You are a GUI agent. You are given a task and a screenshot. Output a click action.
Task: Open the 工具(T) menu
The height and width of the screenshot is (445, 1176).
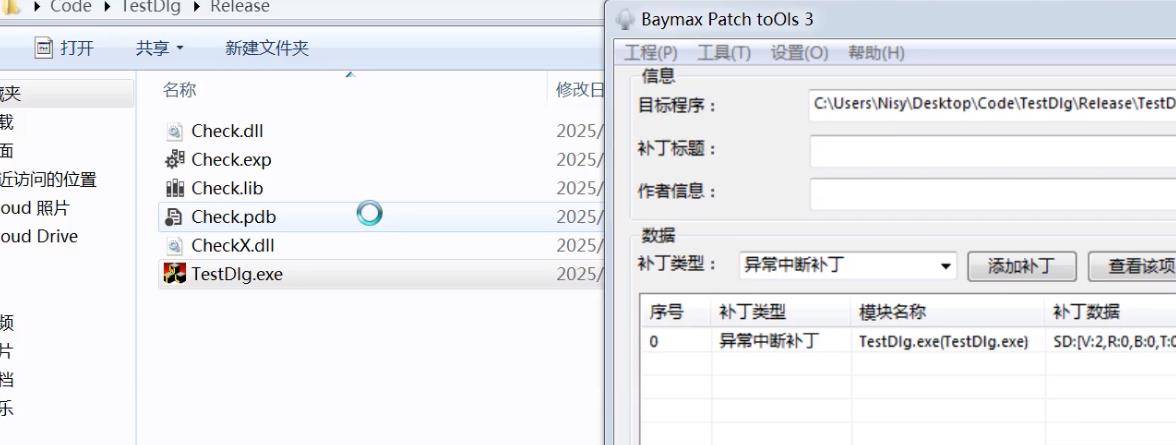724,53
